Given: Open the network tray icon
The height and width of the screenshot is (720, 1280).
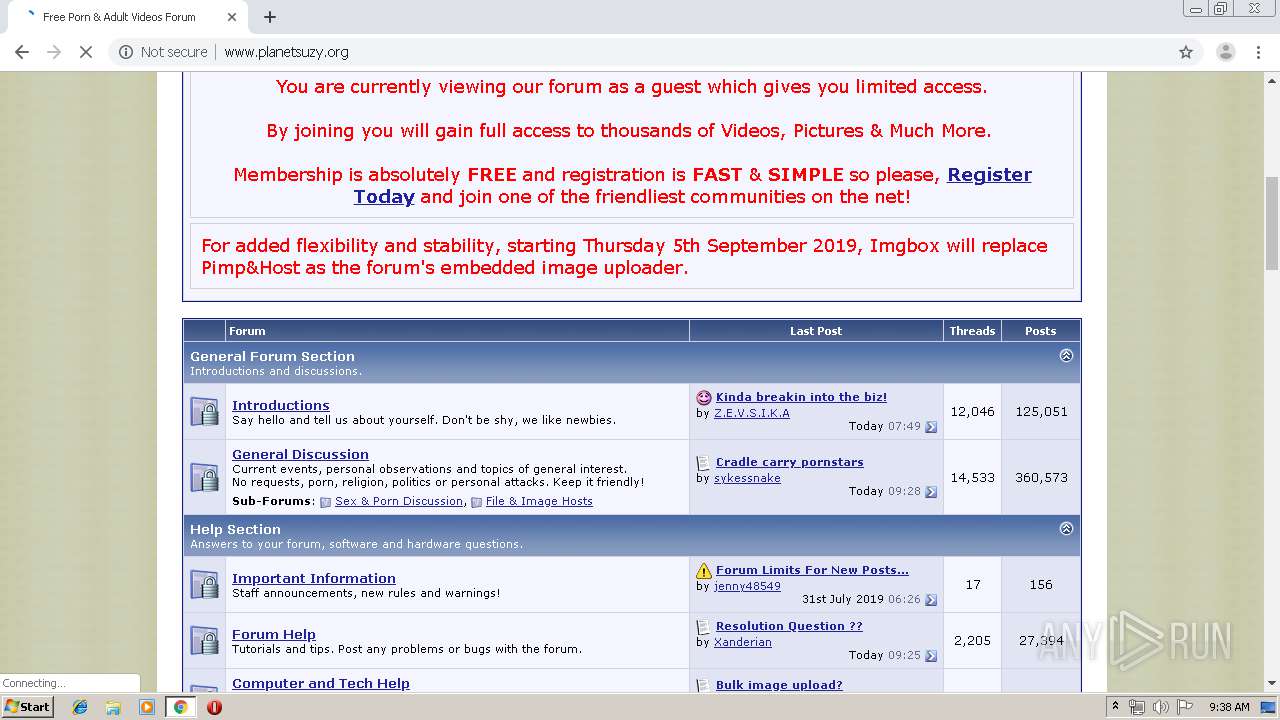Looking at the screenshot, I should (x=1137, y=707).
